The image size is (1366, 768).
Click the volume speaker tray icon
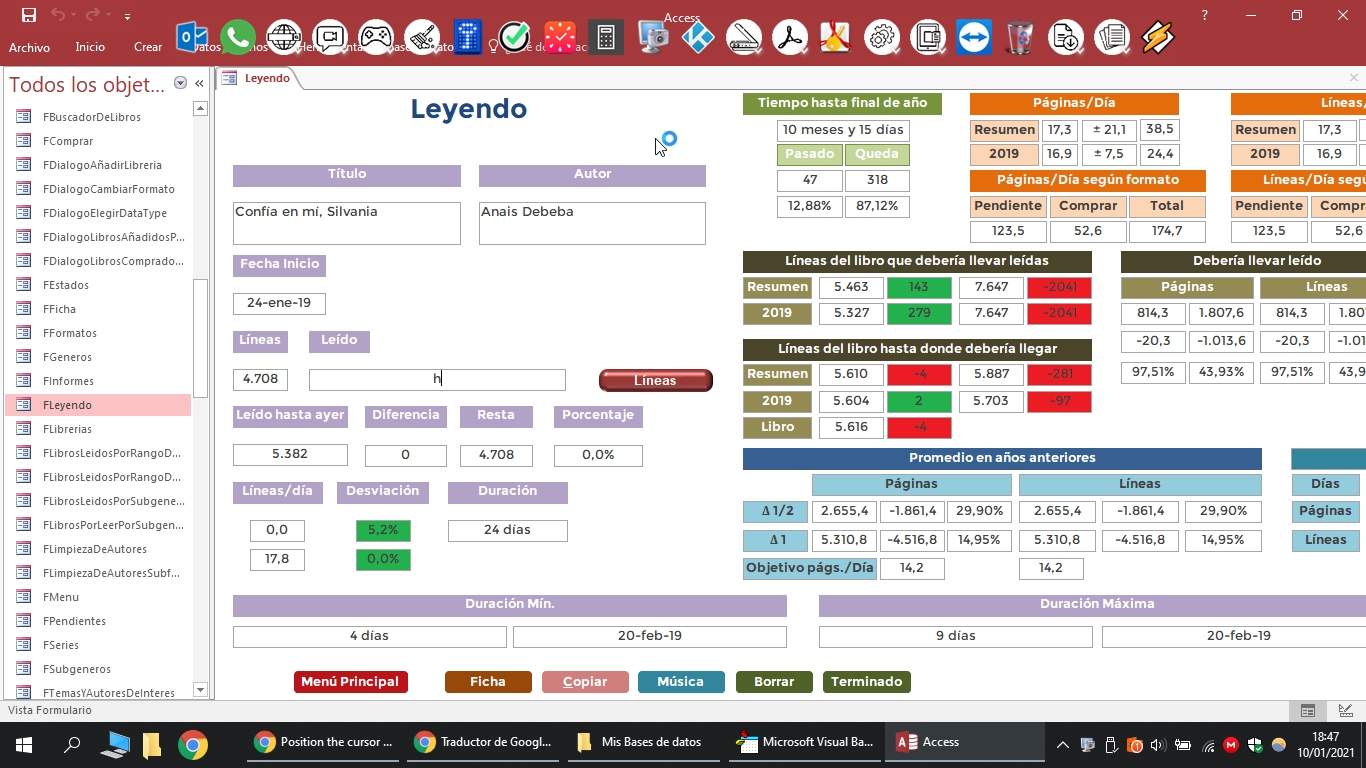(x=1158, y=745)
